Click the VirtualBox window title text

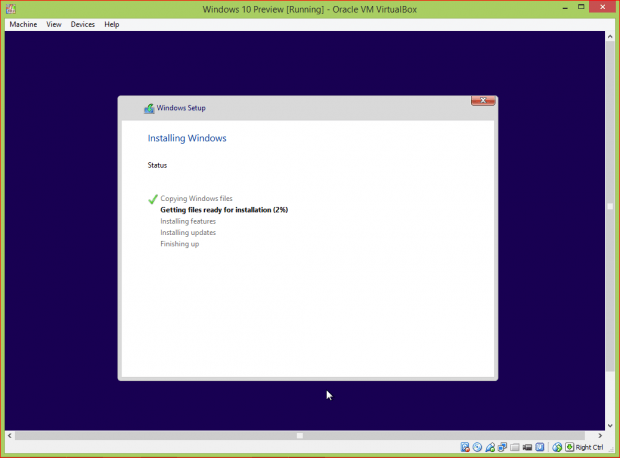point(310,9)
